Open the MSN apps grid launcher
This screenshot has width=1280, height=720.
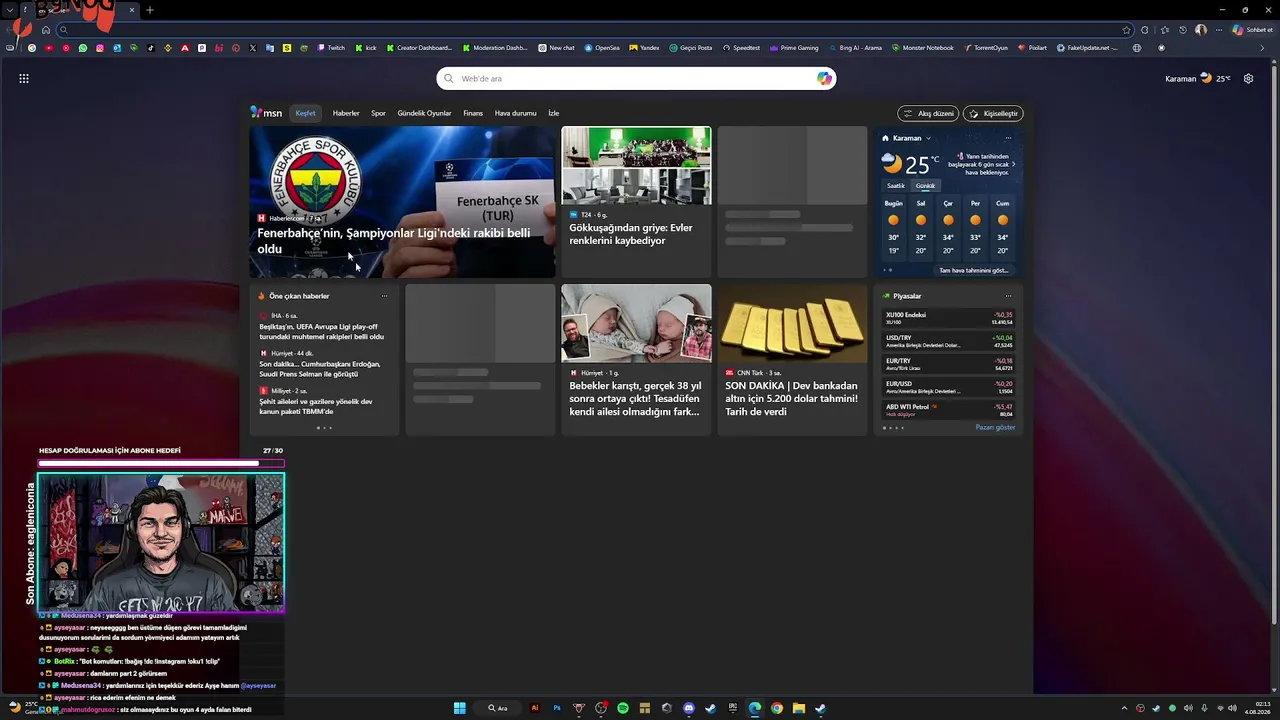(24, 78)
